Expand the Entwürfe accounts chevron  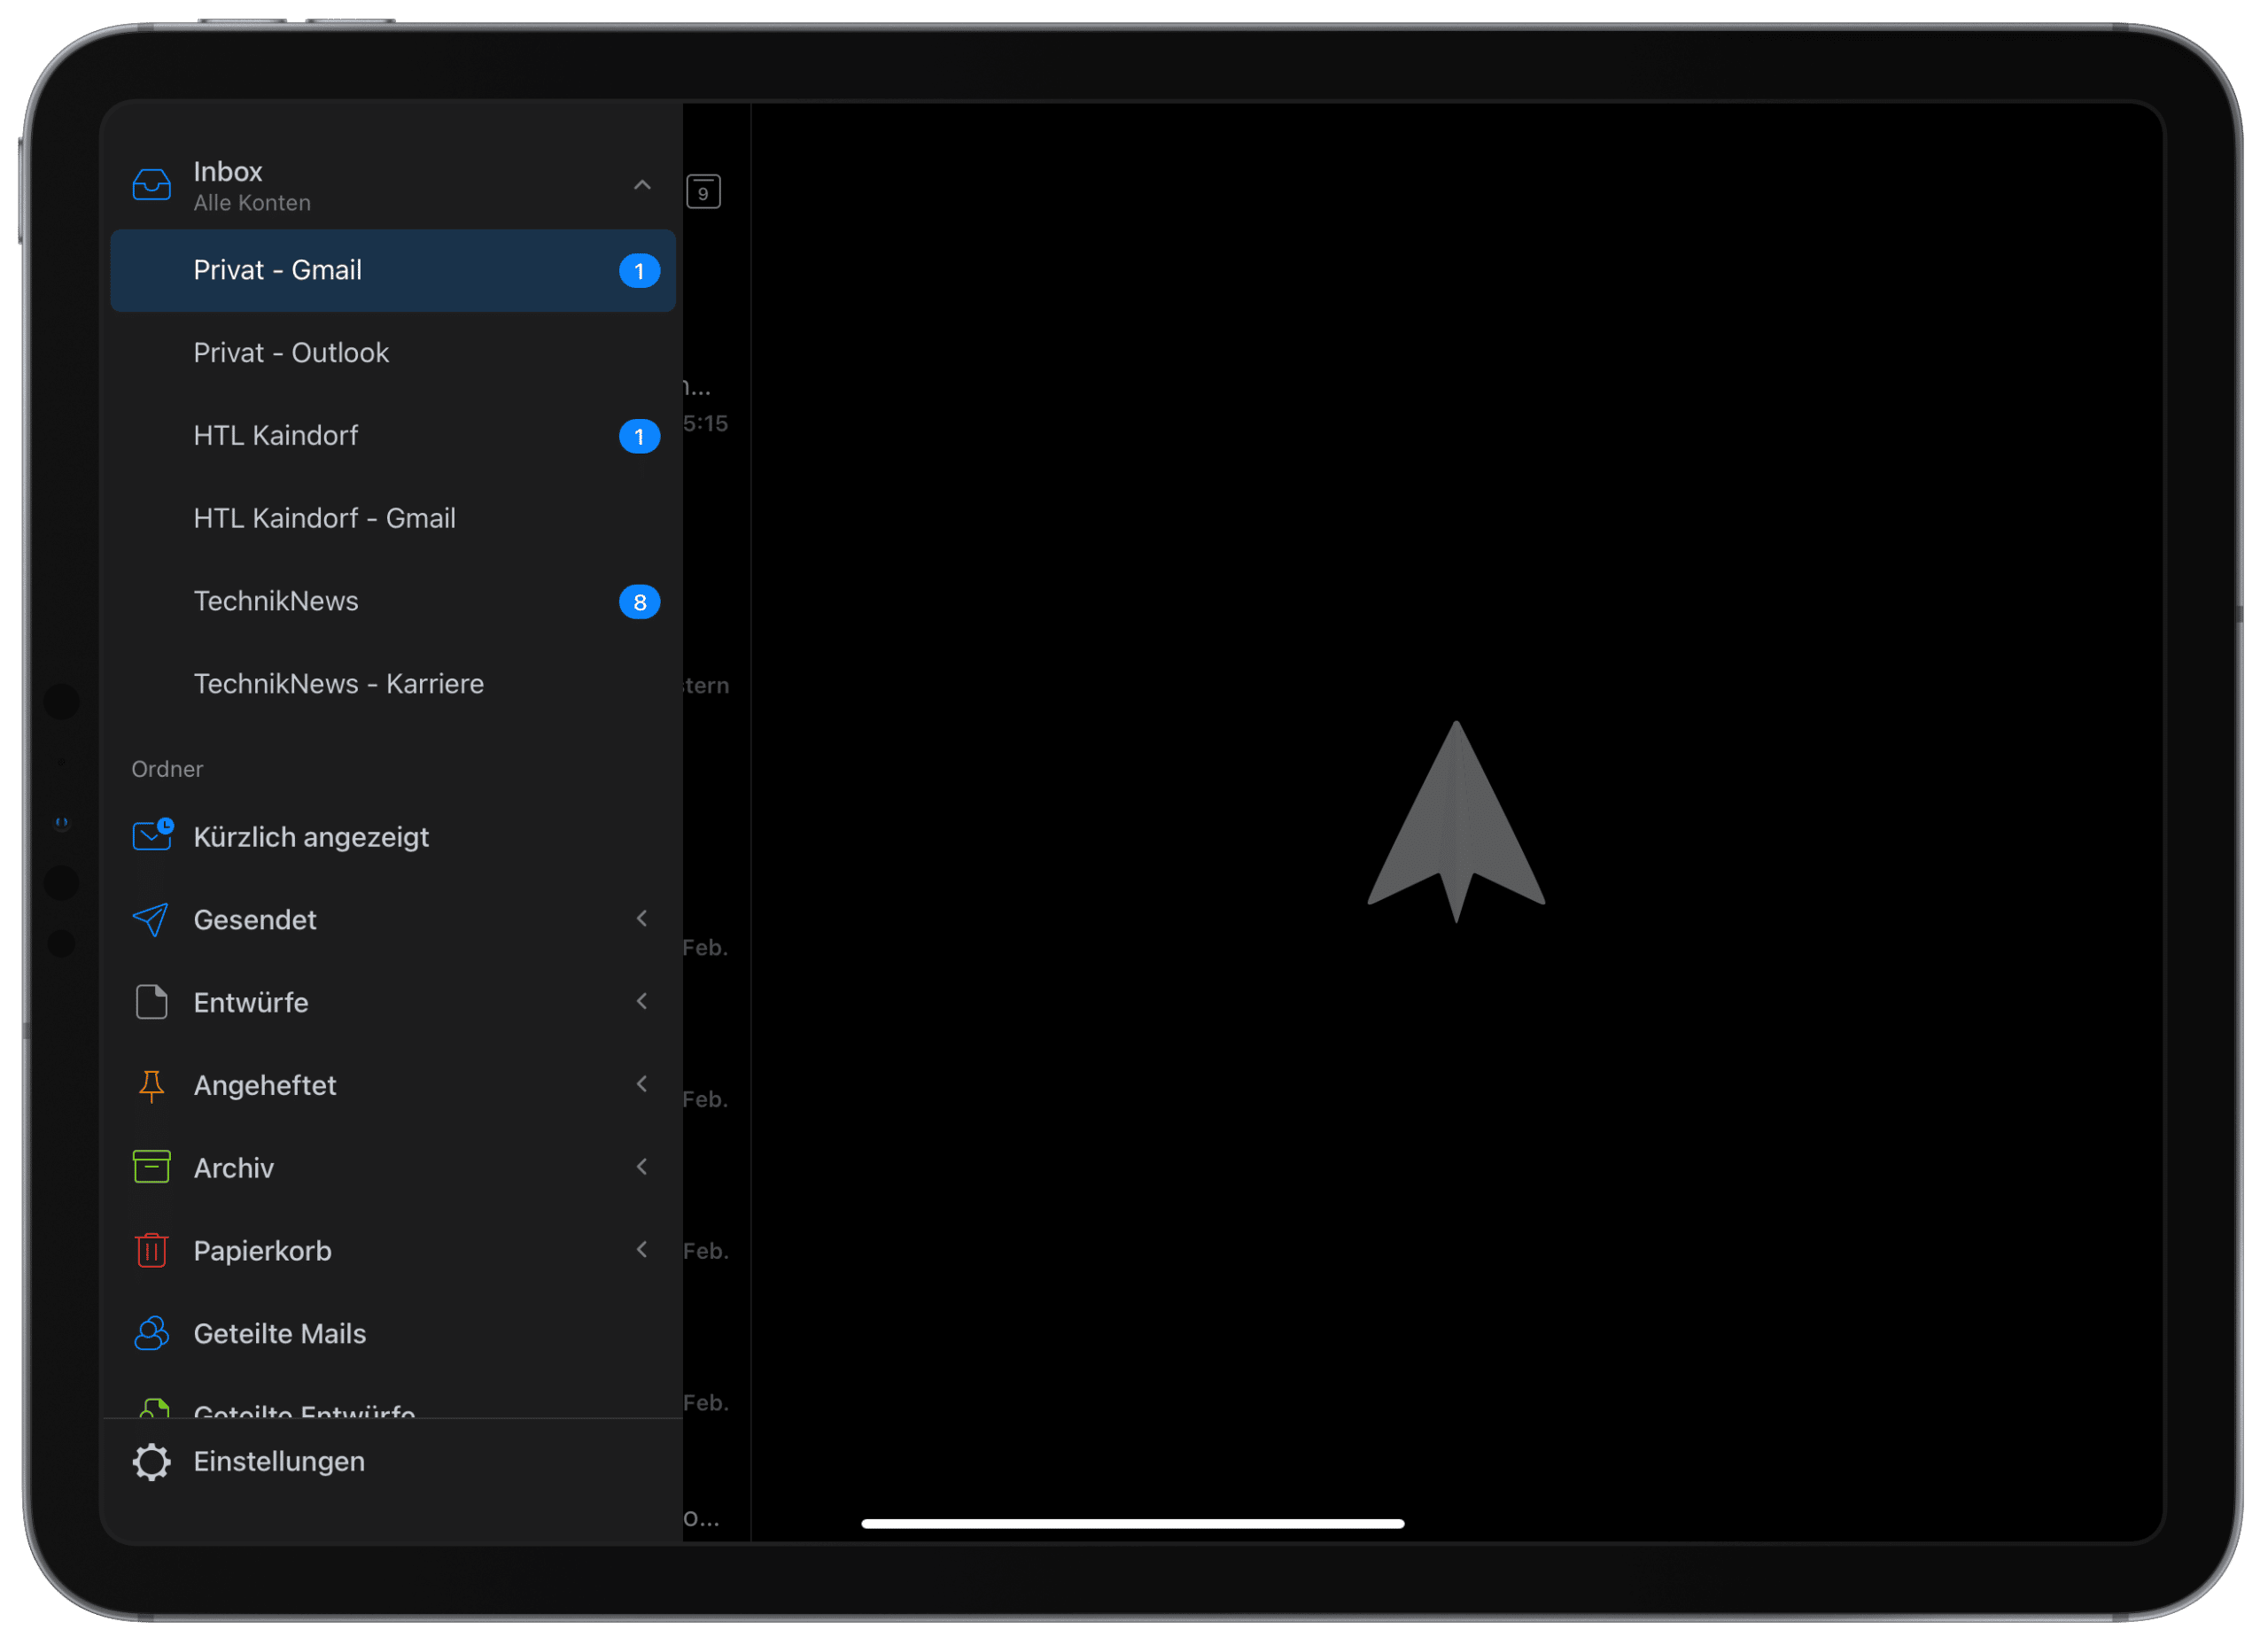(642, 1002)
